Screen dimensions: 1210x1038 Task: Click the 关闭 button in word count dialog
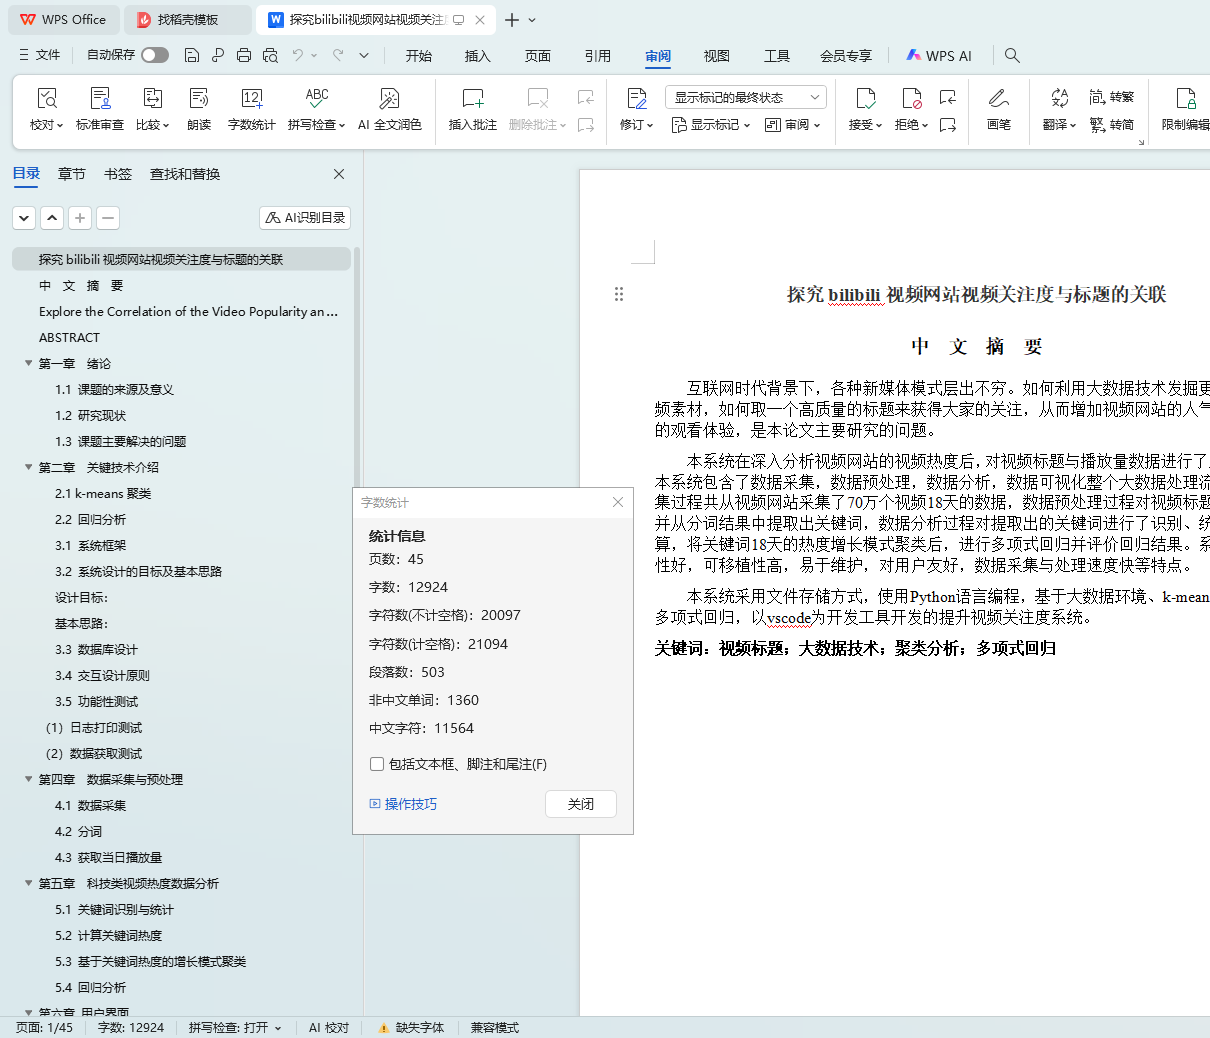(580, 804)
